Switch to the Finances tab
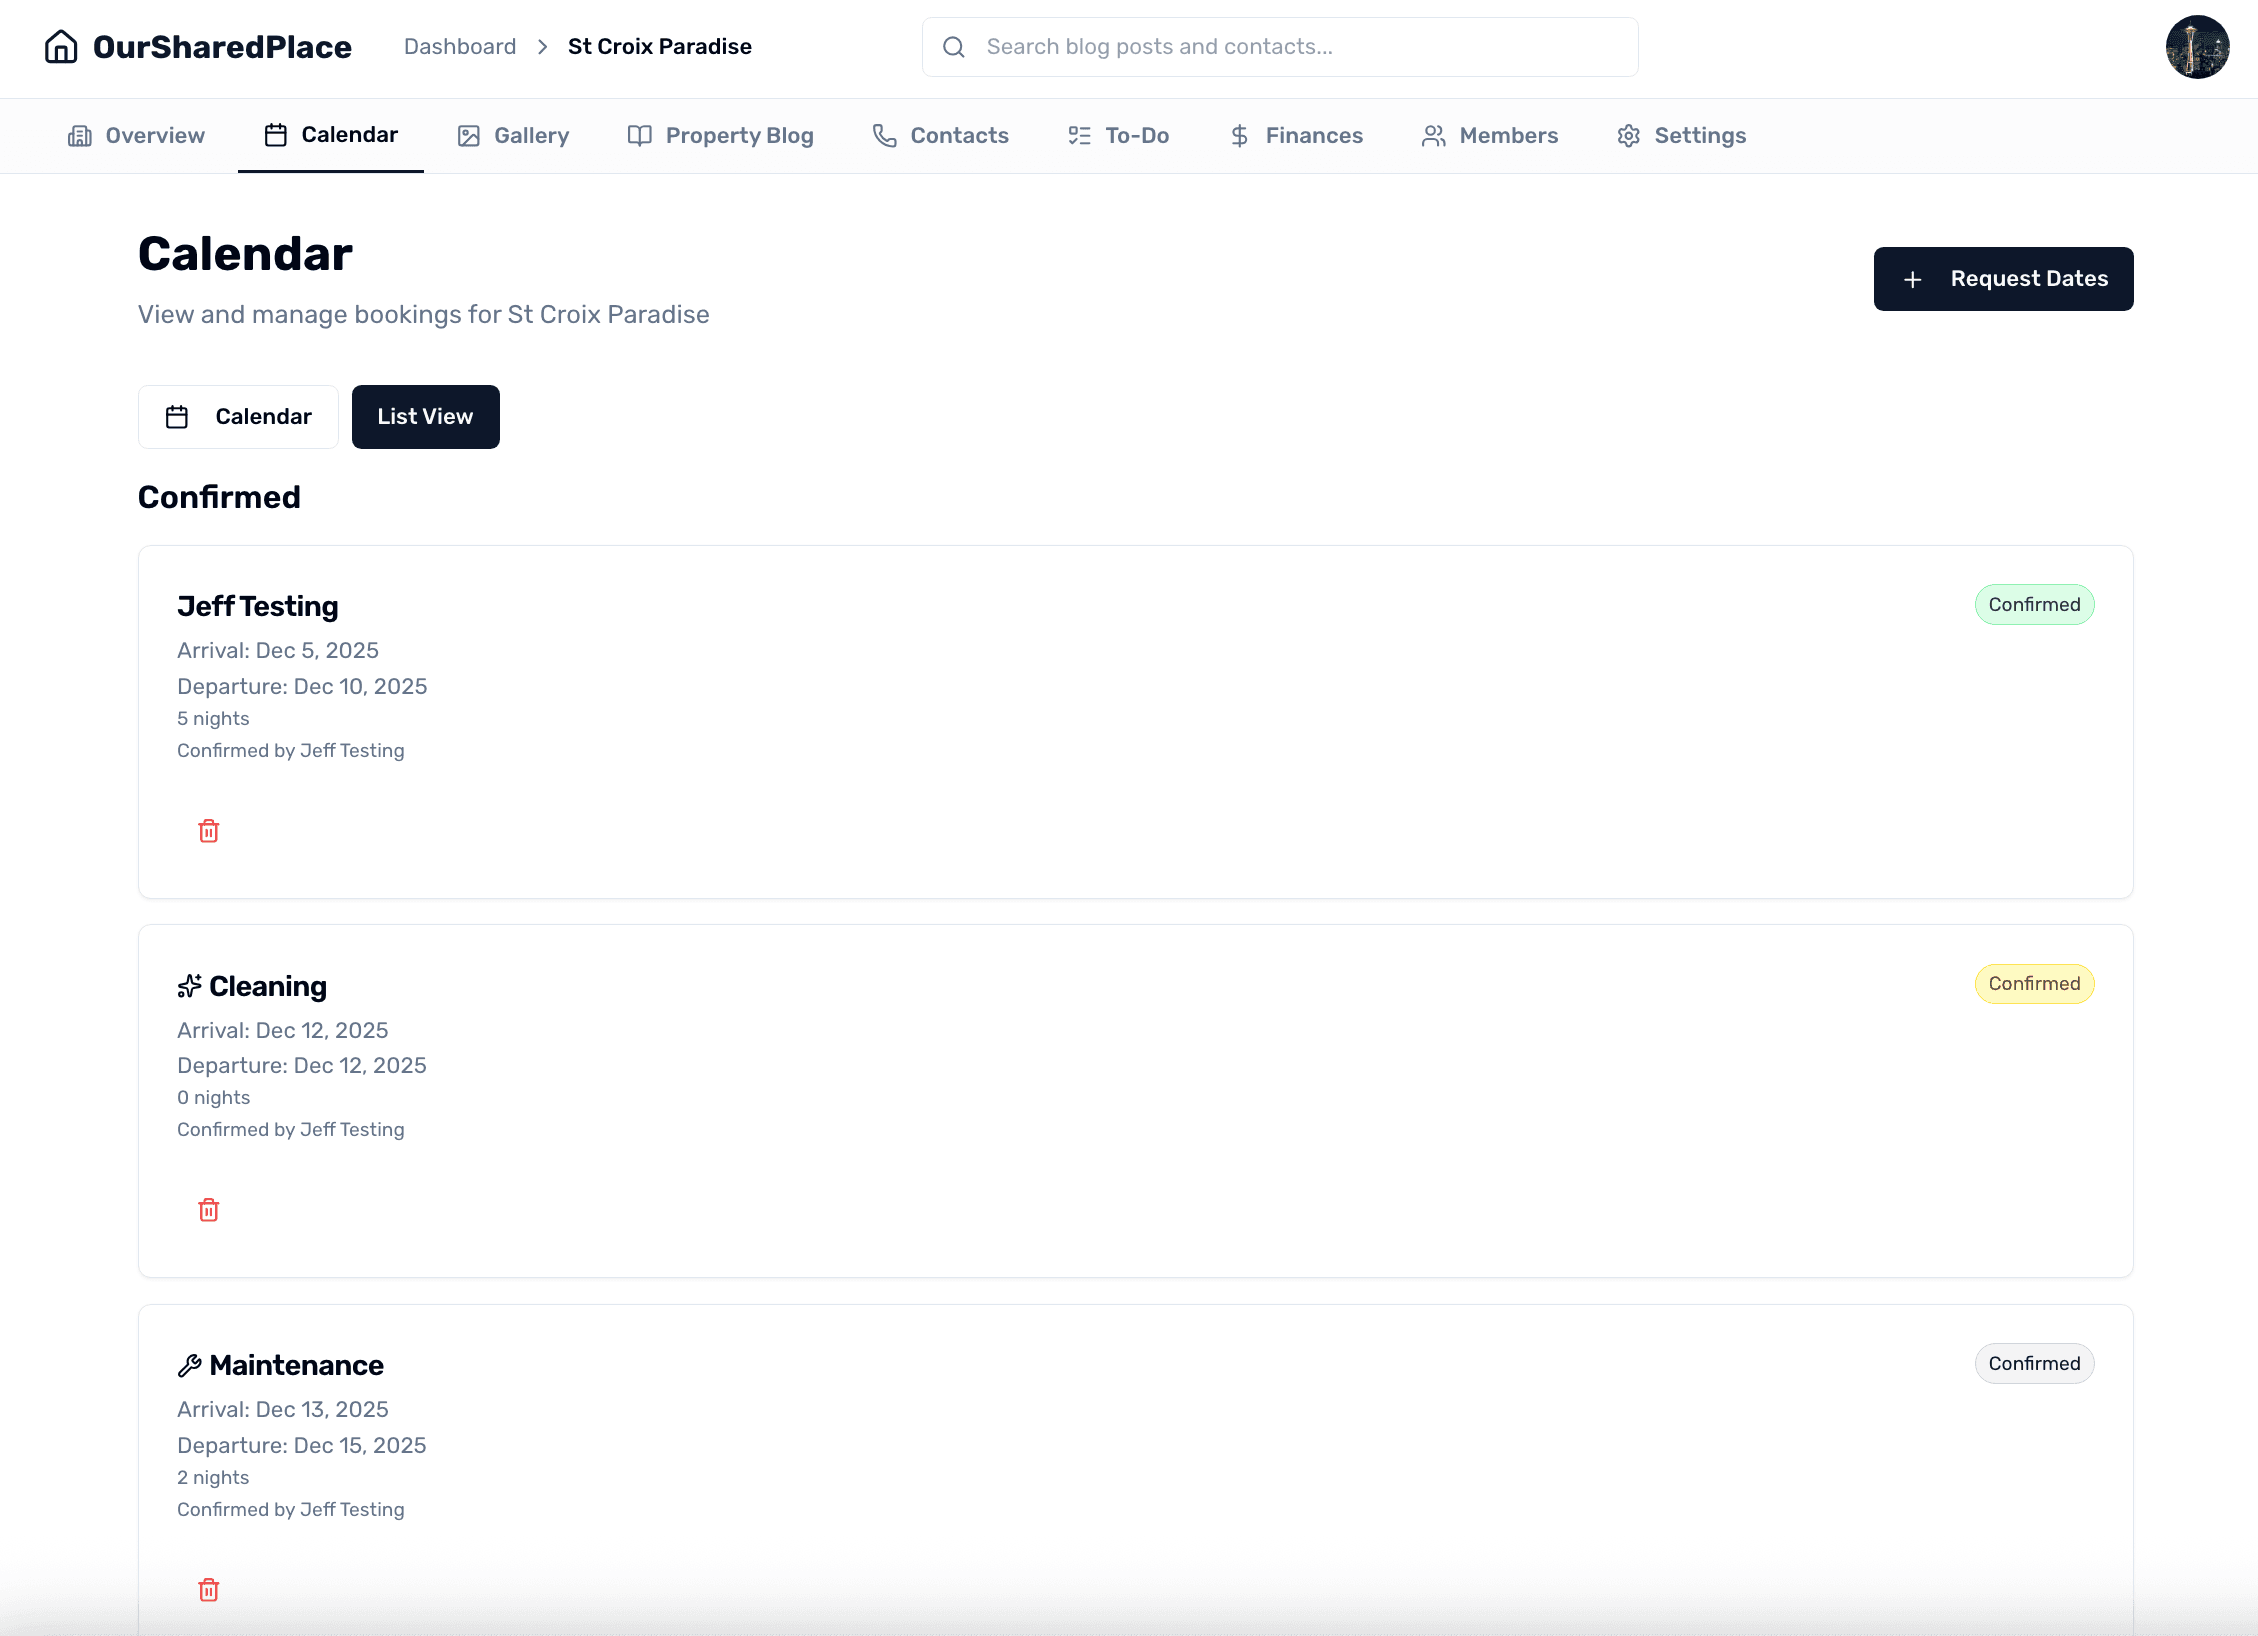2258x1636 pixels. 1296,136
